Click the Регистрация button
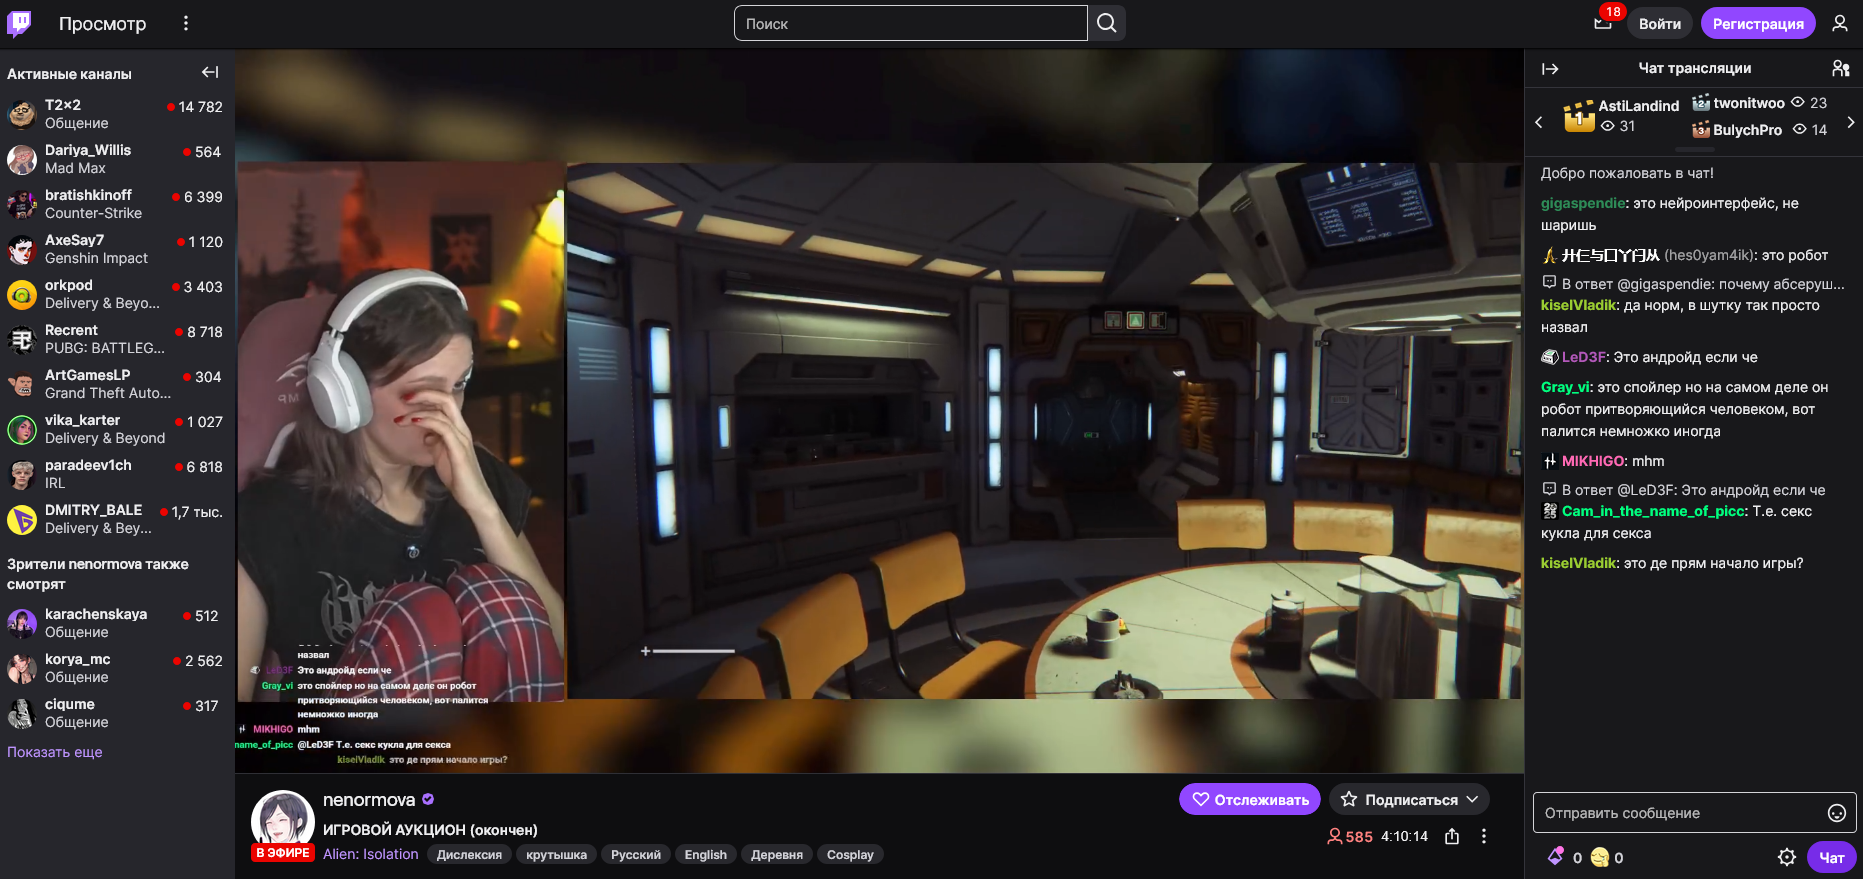1863x879 pixels. tap(1758, 23)
